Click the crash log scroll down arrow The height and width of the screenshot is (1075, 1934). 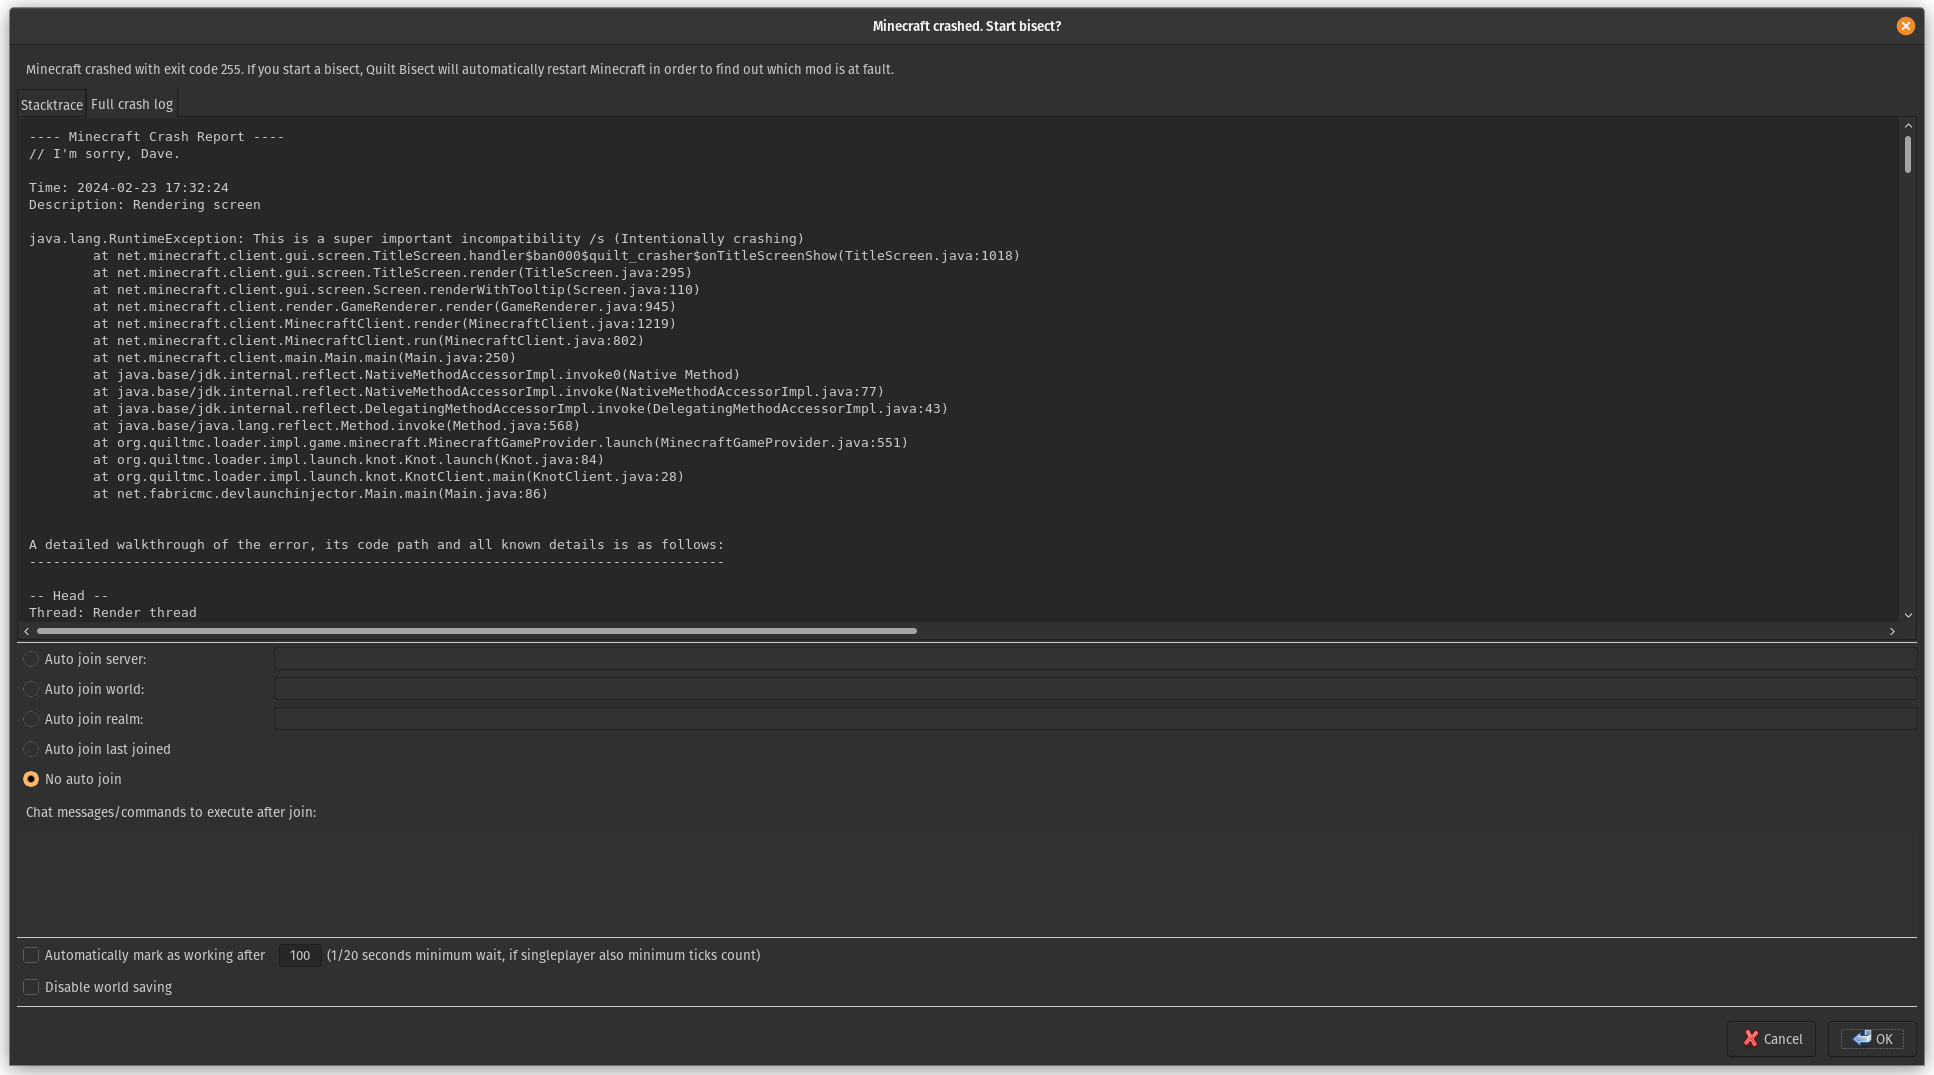1908,615
